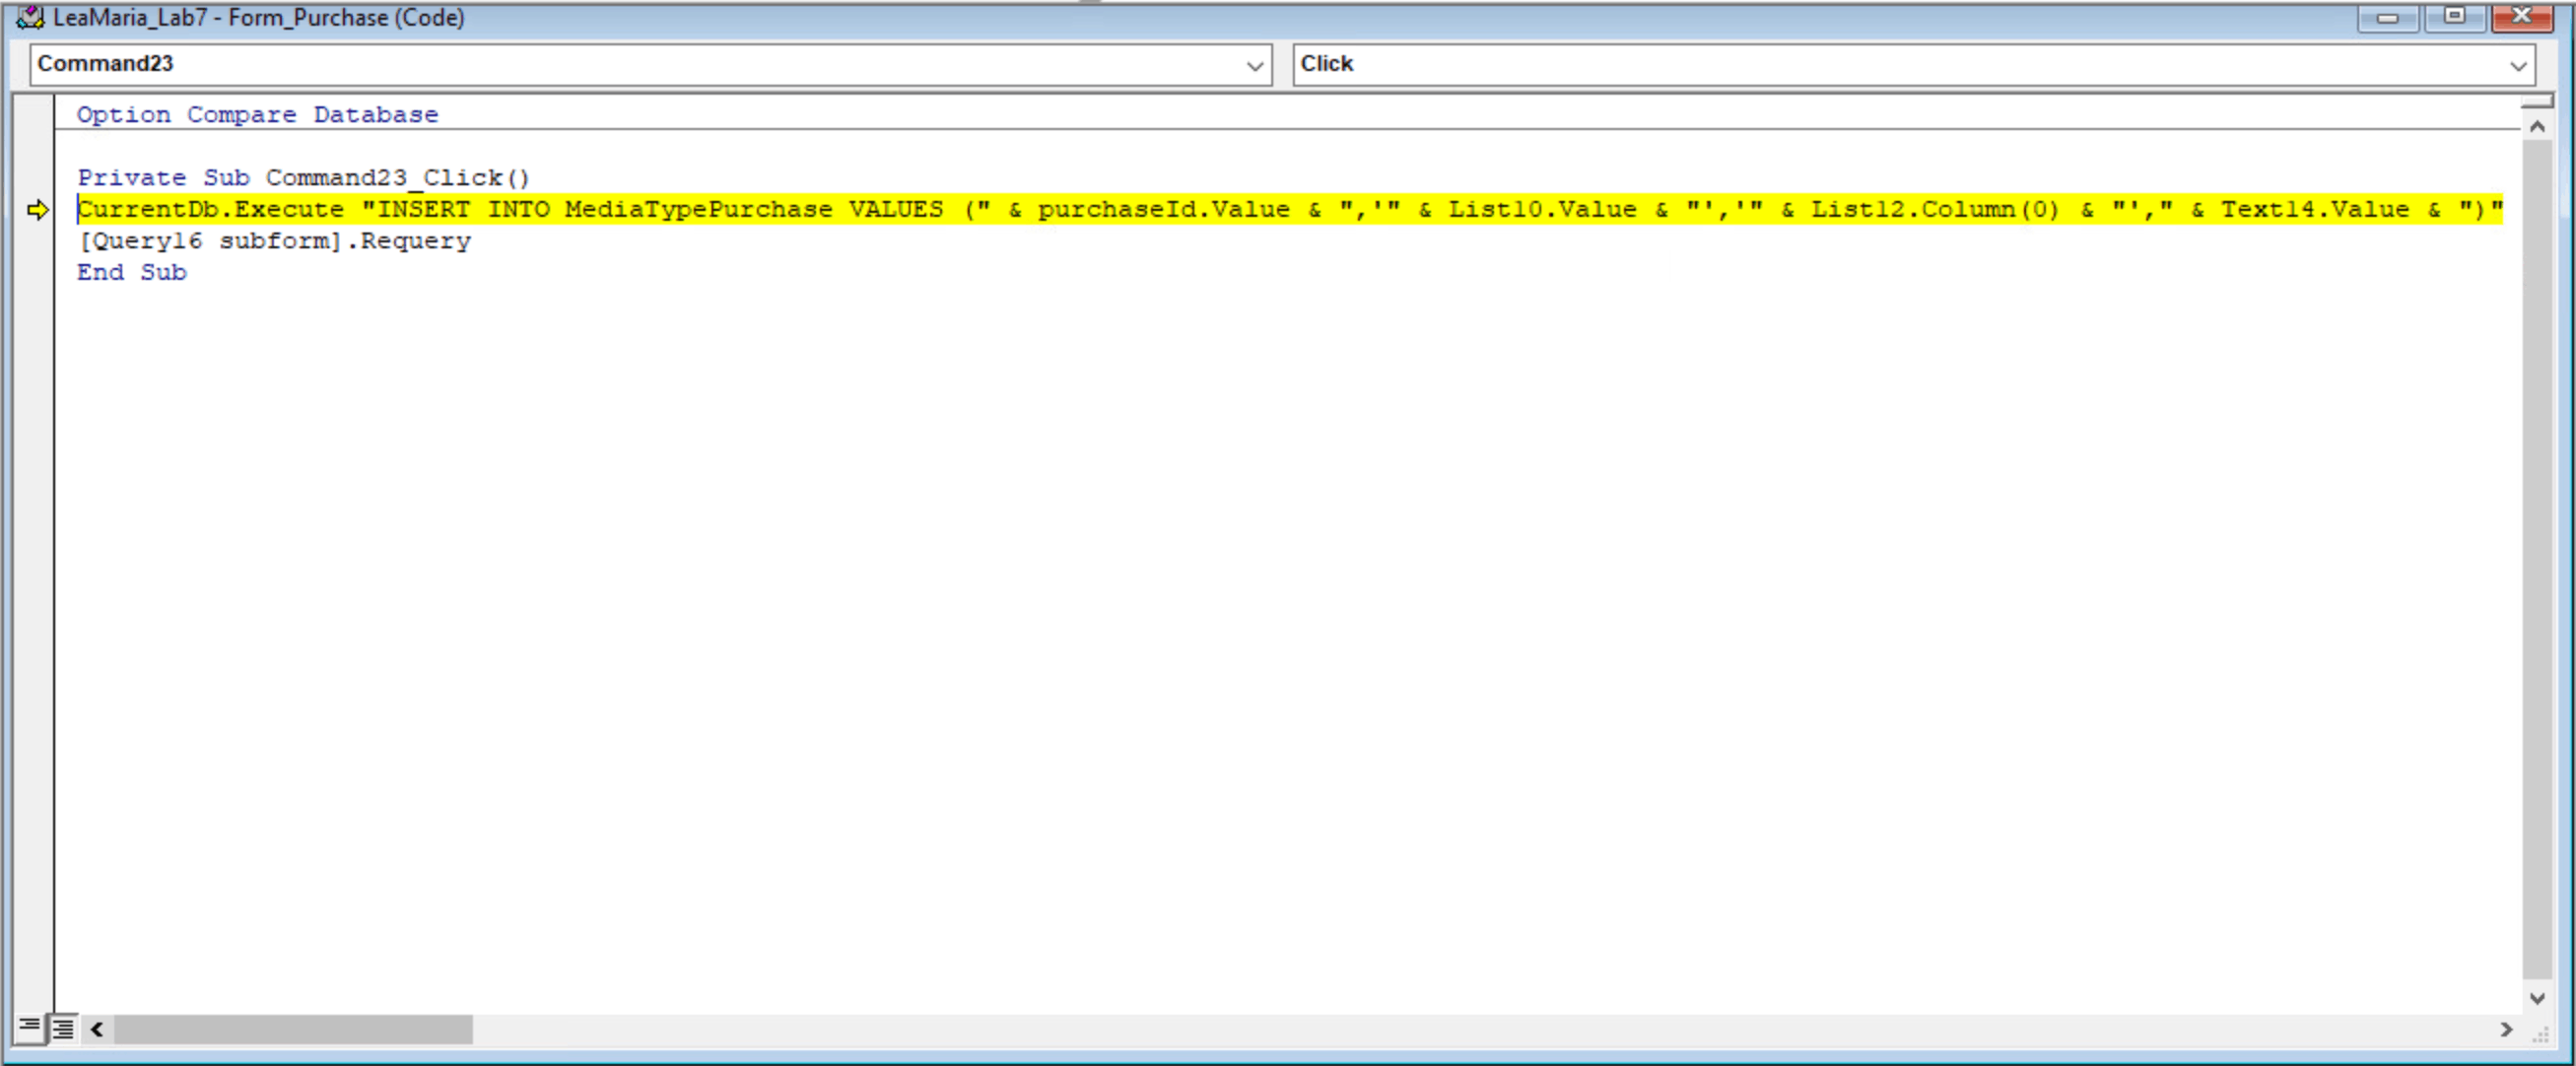Open the Click procedure dropdown arrow

pos(2518,66)
